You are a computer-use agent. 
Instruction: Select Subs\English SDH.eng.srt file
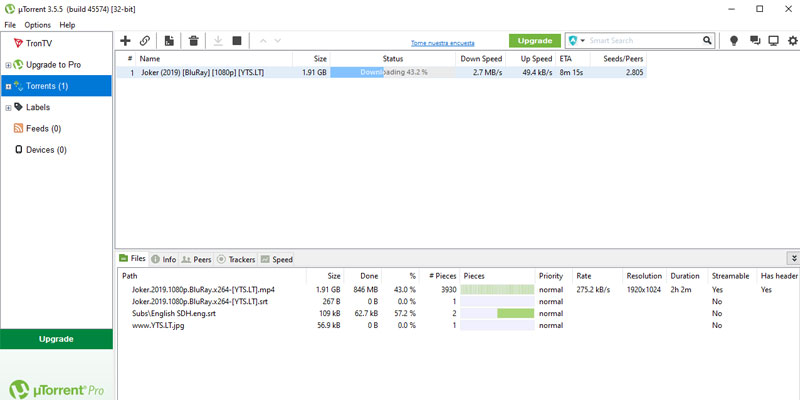[x=173, y=313]
